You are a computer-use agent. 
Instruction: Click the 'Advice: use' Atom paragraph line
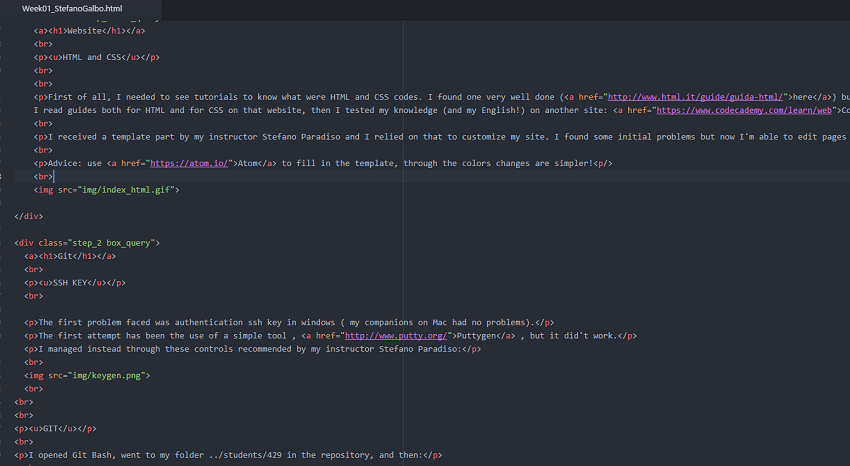coord(323,164)
